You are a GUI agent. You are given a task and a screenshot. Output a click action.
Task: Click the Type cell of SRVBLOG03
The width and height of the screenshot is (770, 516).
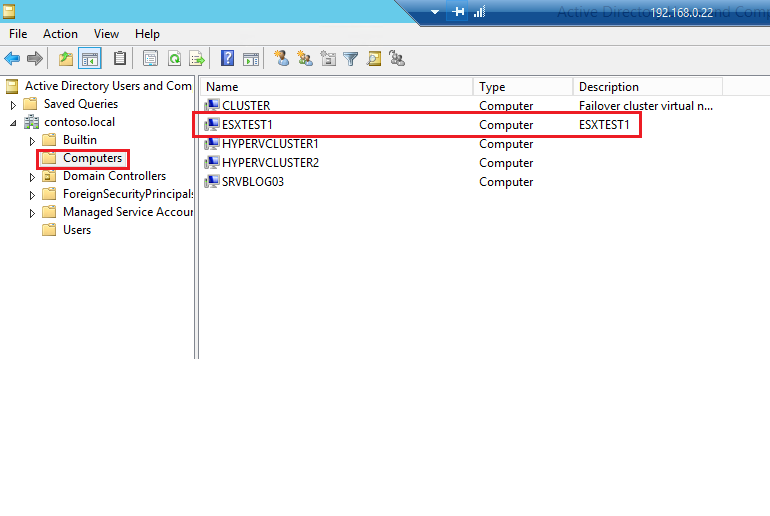506,182
